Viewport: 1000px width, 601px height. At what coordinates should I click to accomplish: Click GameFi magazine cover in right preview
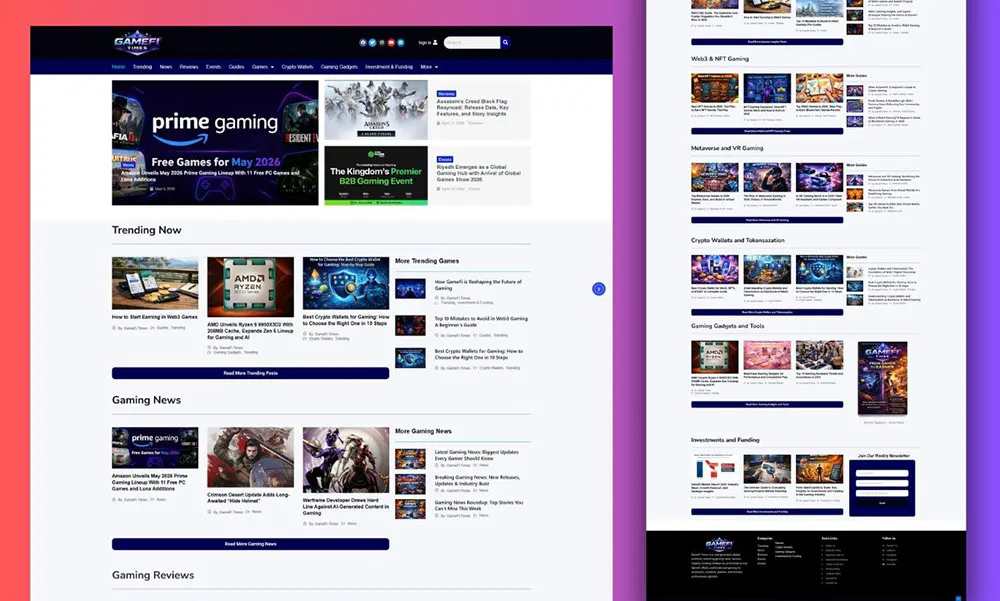point(883,379)
